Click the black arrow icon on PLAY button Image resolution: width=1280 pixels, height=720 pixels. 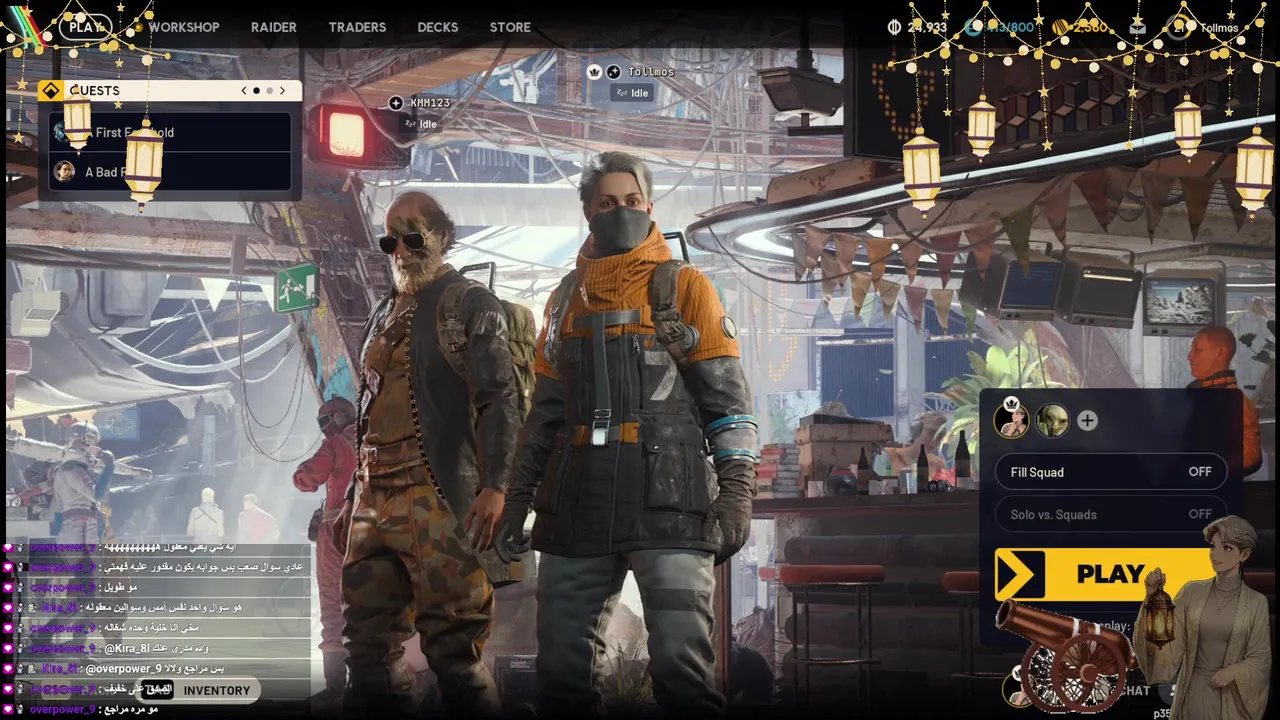point(1019,574)
